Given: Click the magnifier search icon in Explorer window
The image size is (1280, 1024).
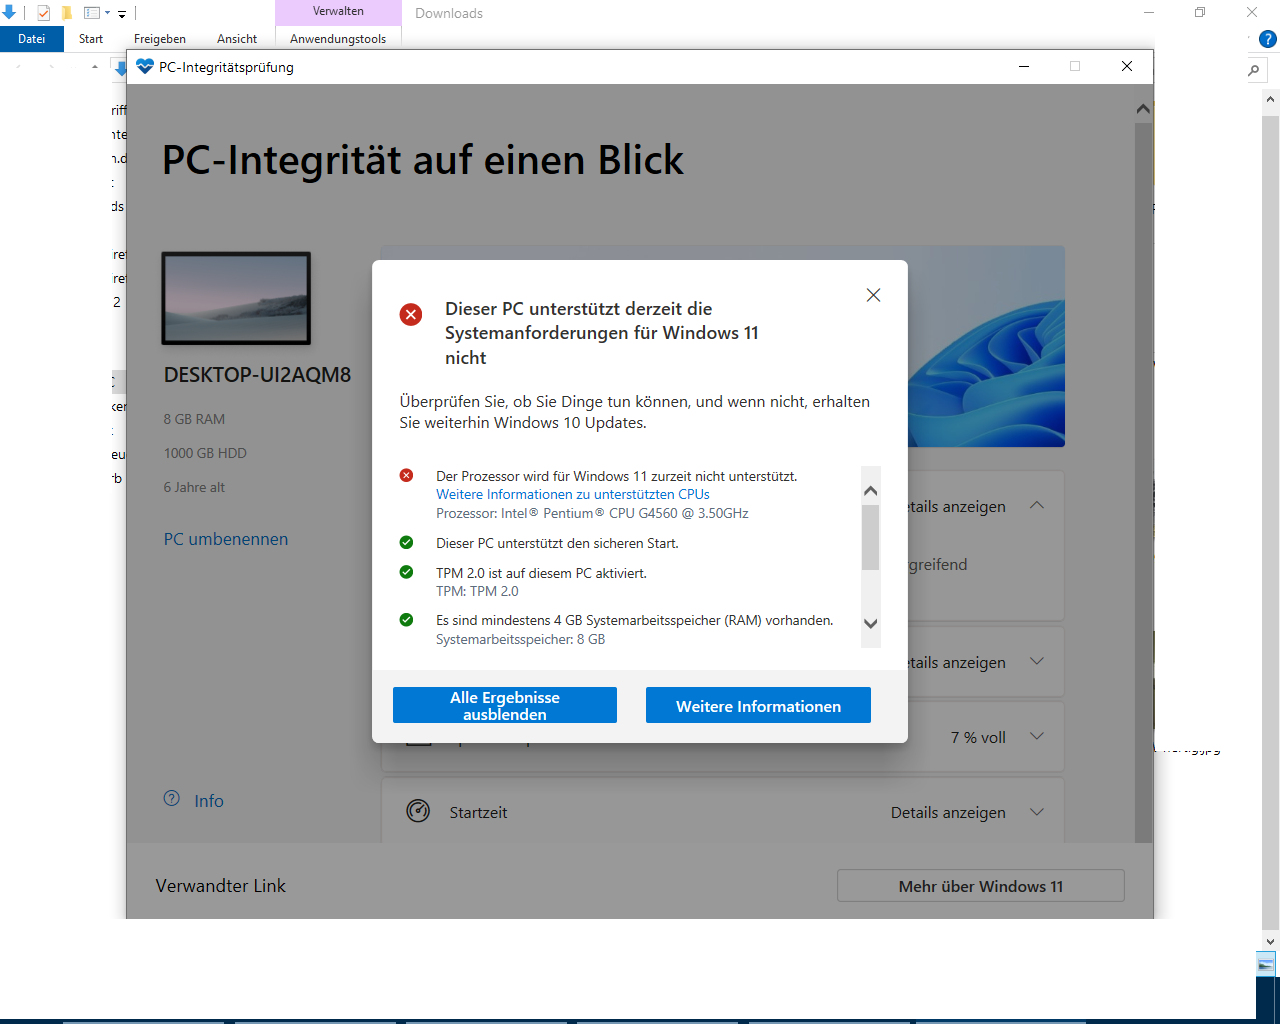Looking at the screenshot, I should [1254, 70].
